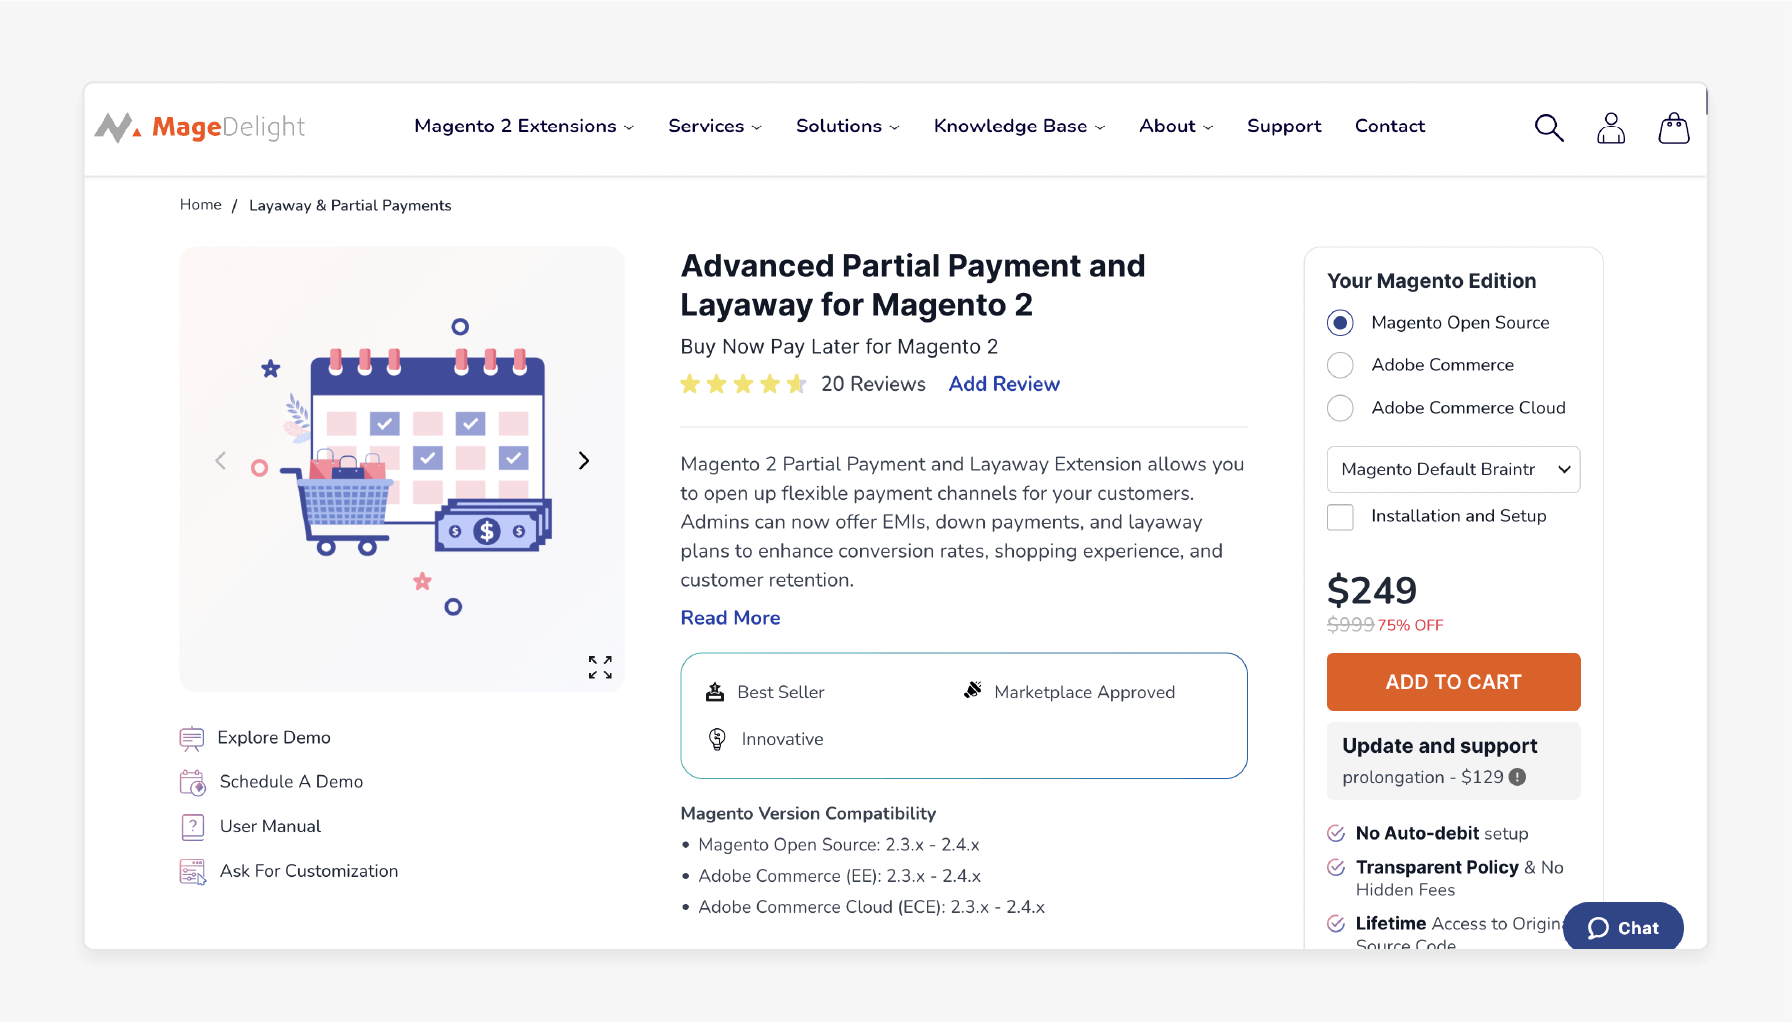This screenshot has height=1022, width=1792.
Task: Open Magento Default Braintr dropdown
Action: (x=1453, y=469)
